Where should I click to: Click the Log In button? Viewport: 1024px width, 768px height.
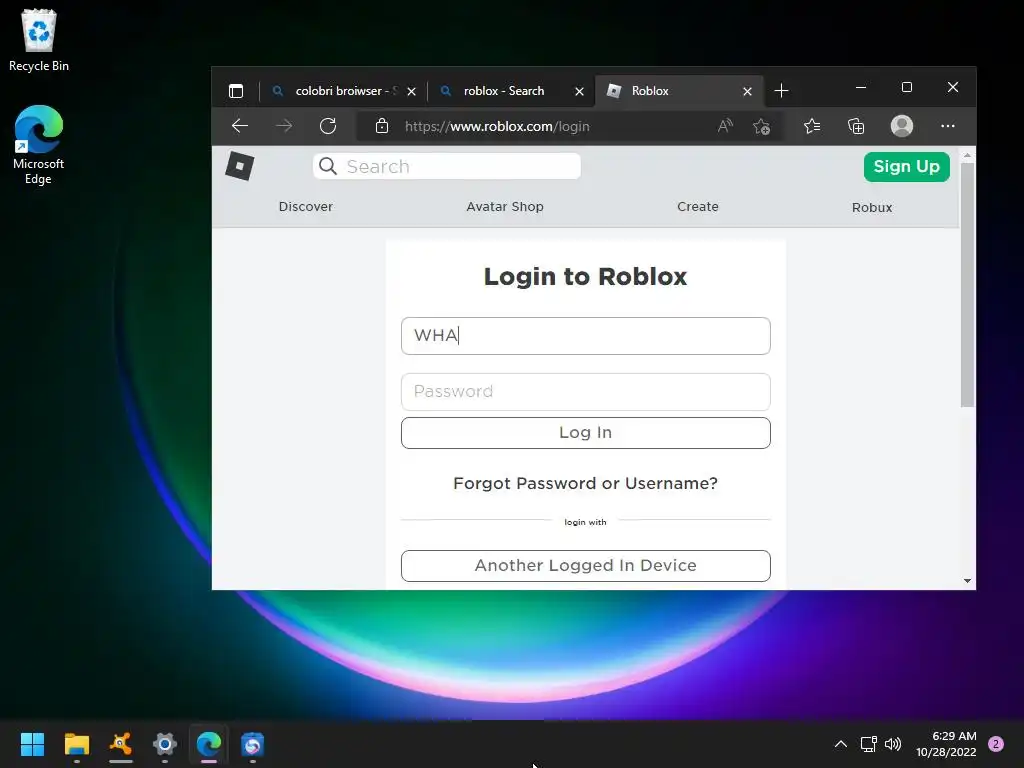[x=586, y=432]
